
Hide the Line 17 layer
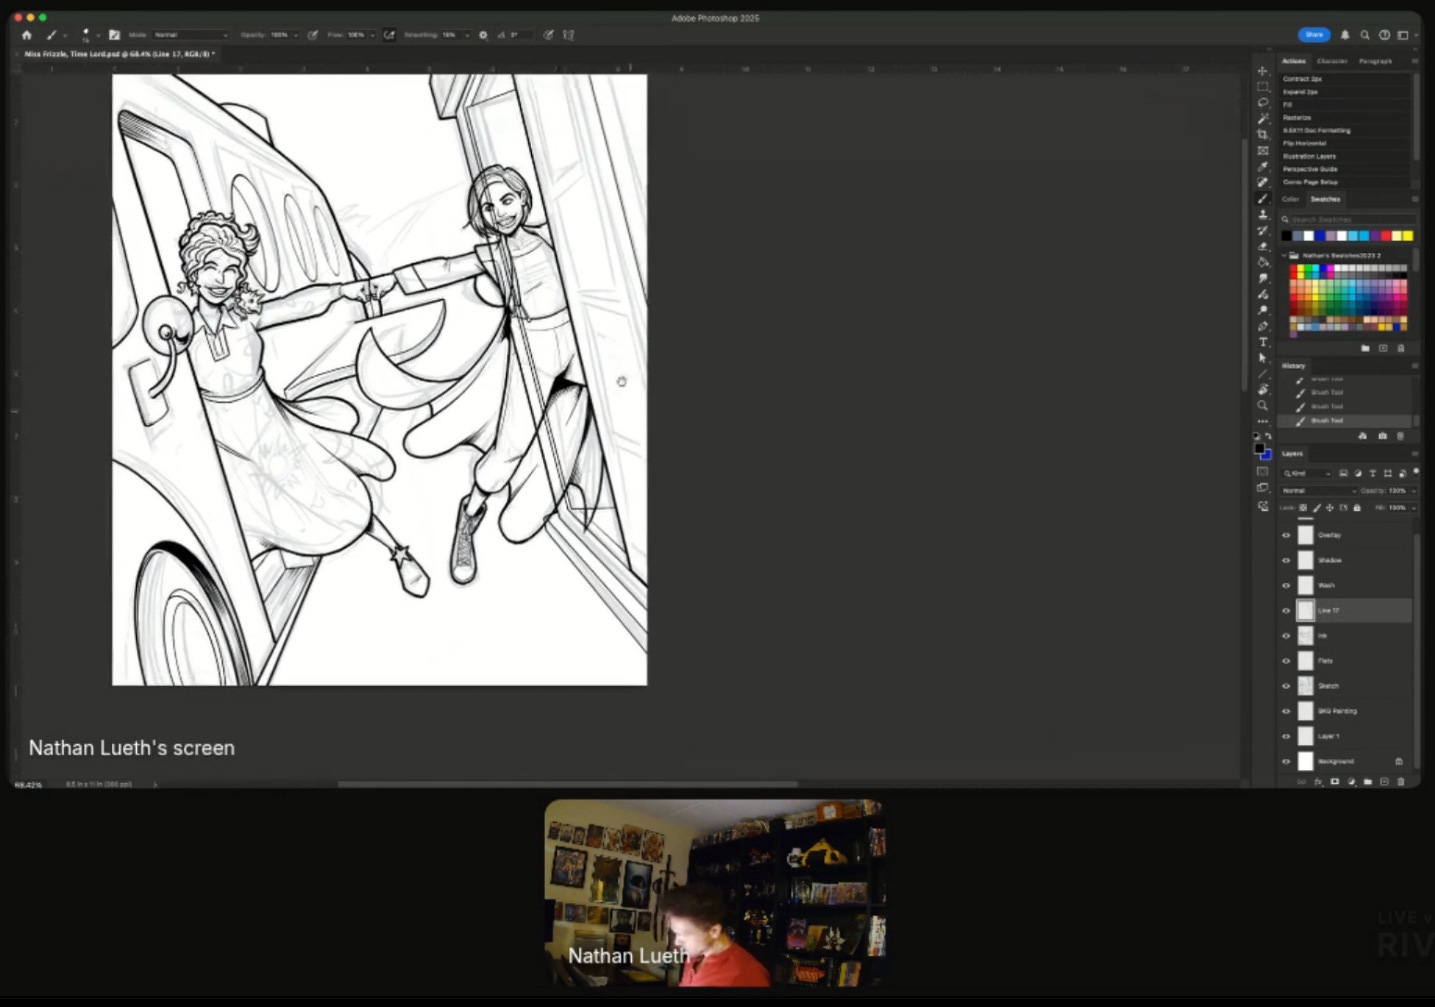click(x=1287, y=610)
